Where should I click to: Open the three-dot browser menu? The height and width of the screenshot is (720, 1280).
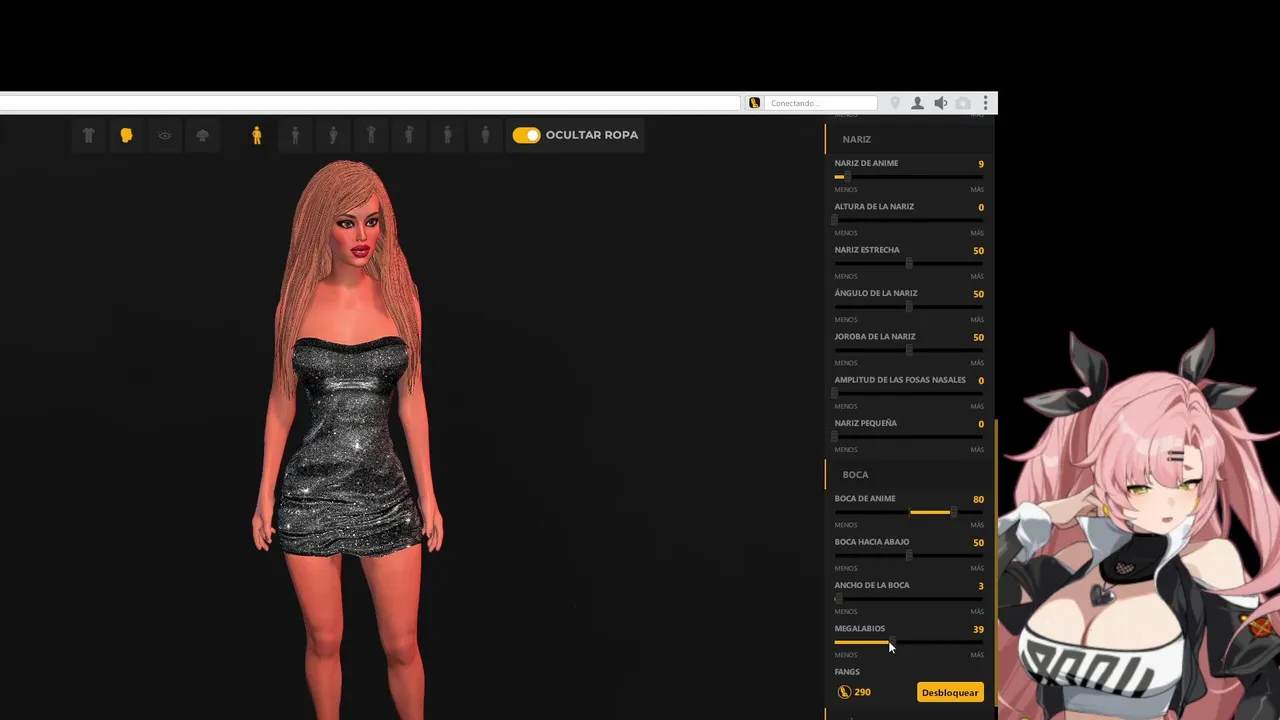click(985, 103)
